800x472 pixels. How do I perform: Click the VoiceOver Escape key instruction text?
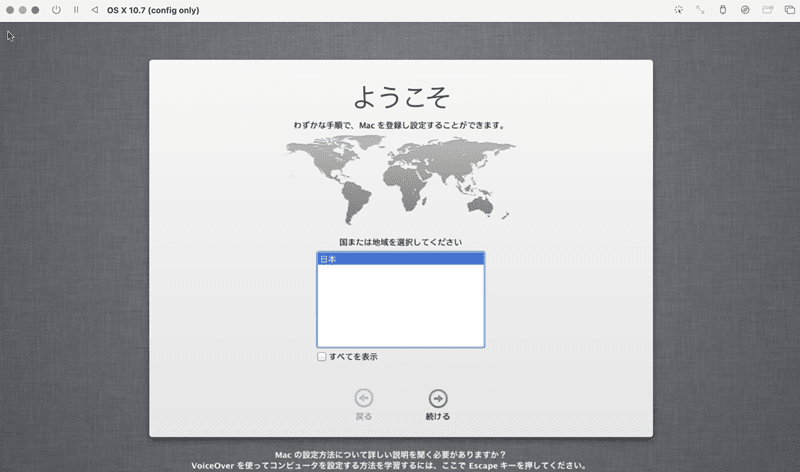coord(389,465)
